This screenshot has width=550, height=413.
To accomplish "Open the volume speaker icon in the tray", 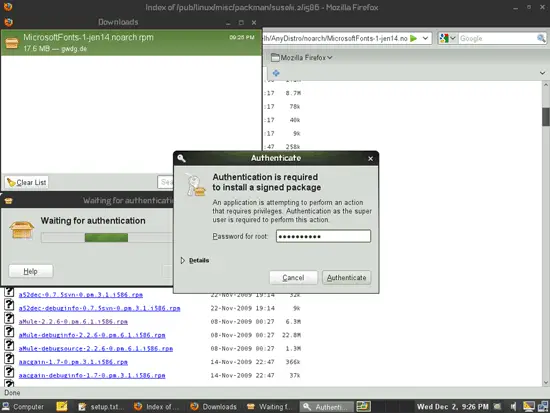I will (x=514, y=407).
